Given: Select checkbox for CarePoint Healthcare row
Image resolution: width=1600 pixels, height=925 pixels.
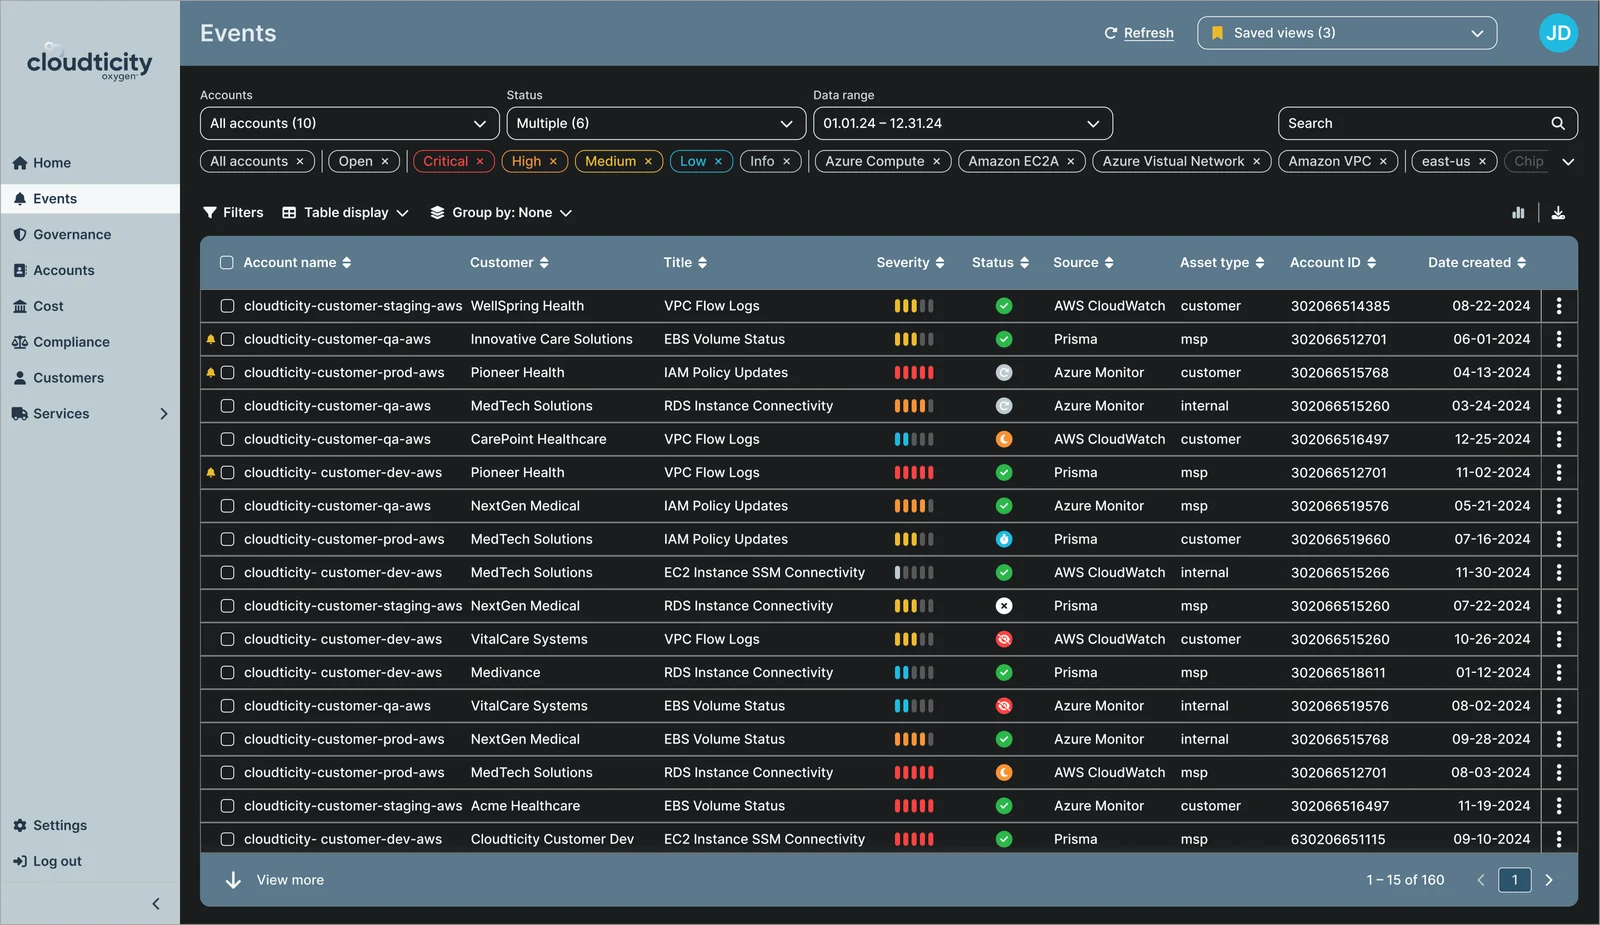Looking at the screenshot, I should coord(227,439).
